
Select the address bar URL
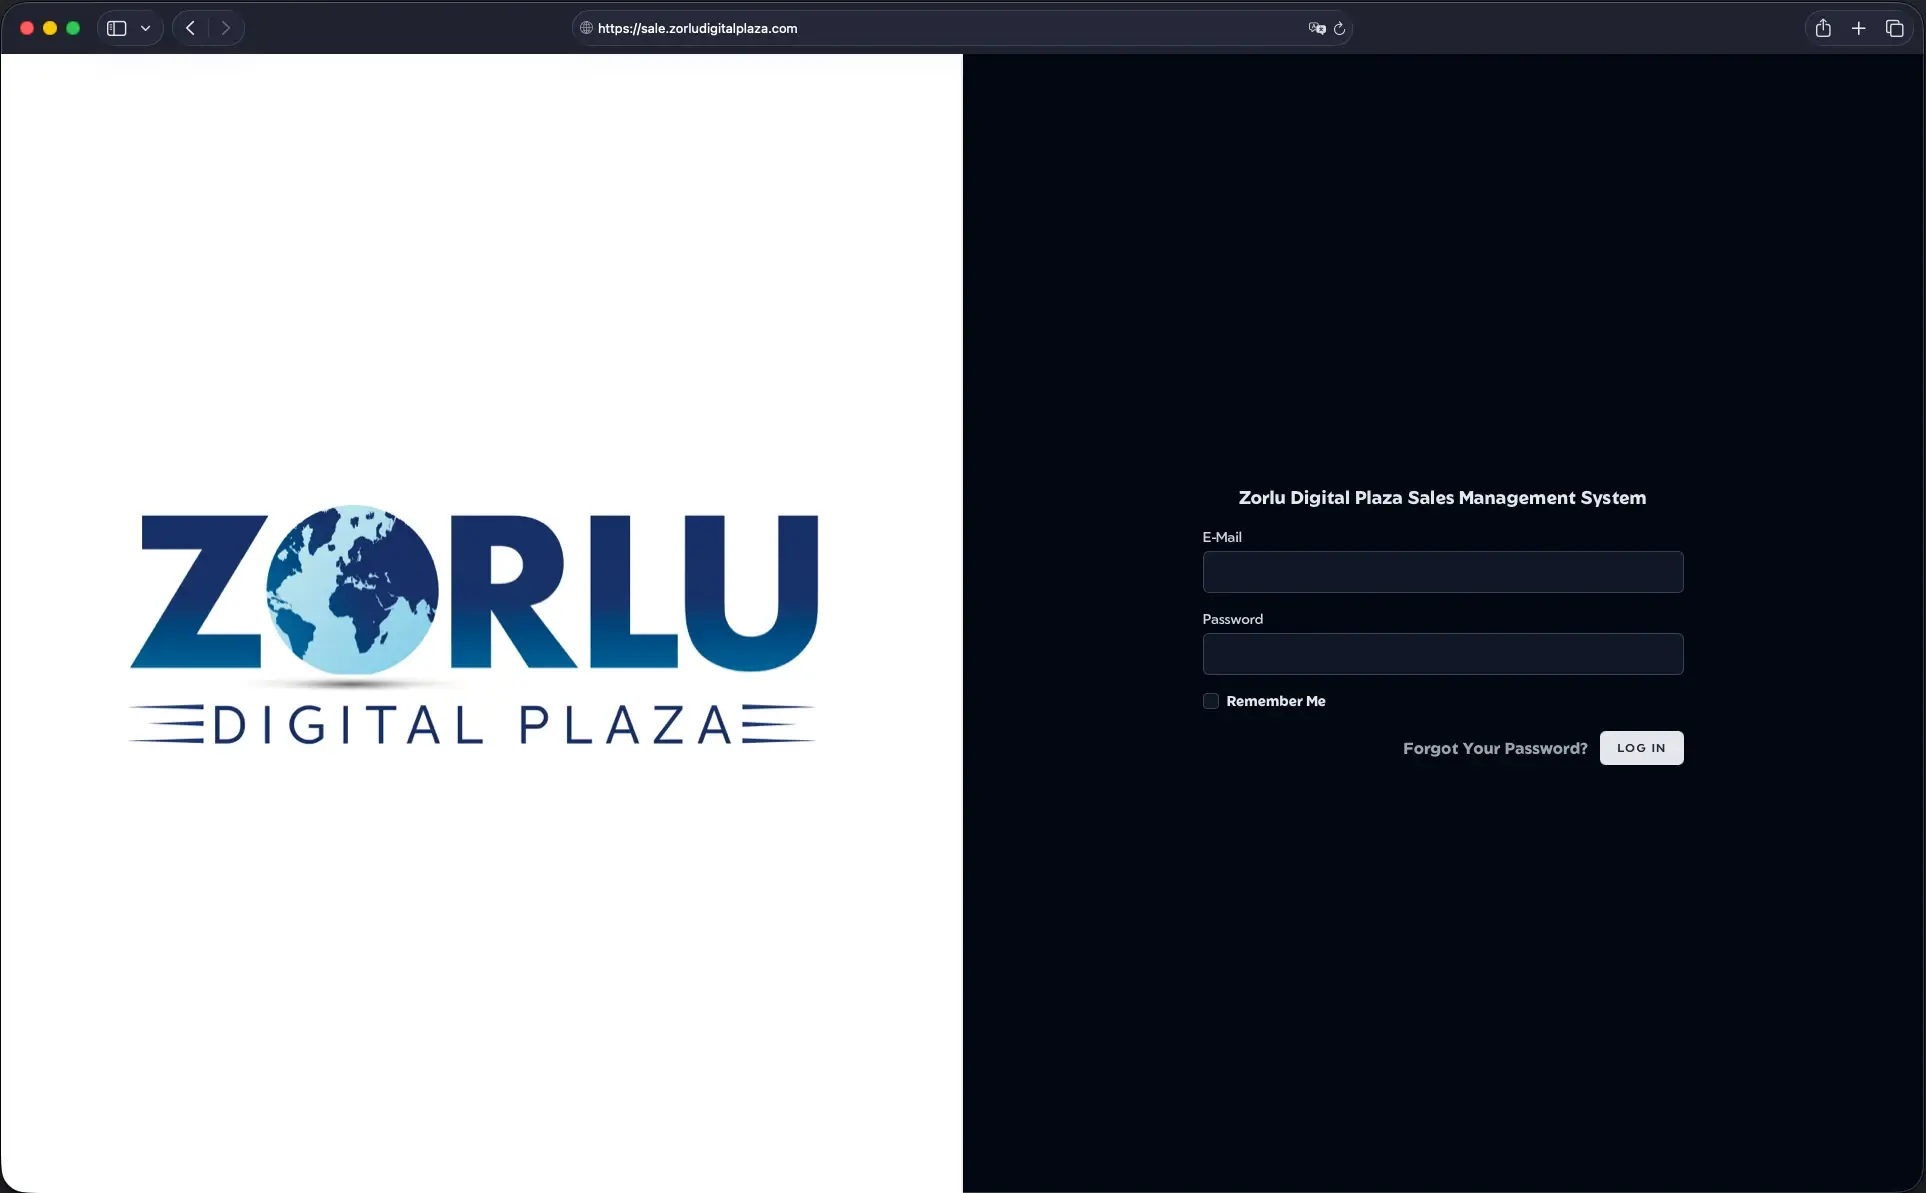tap(697, 27)
